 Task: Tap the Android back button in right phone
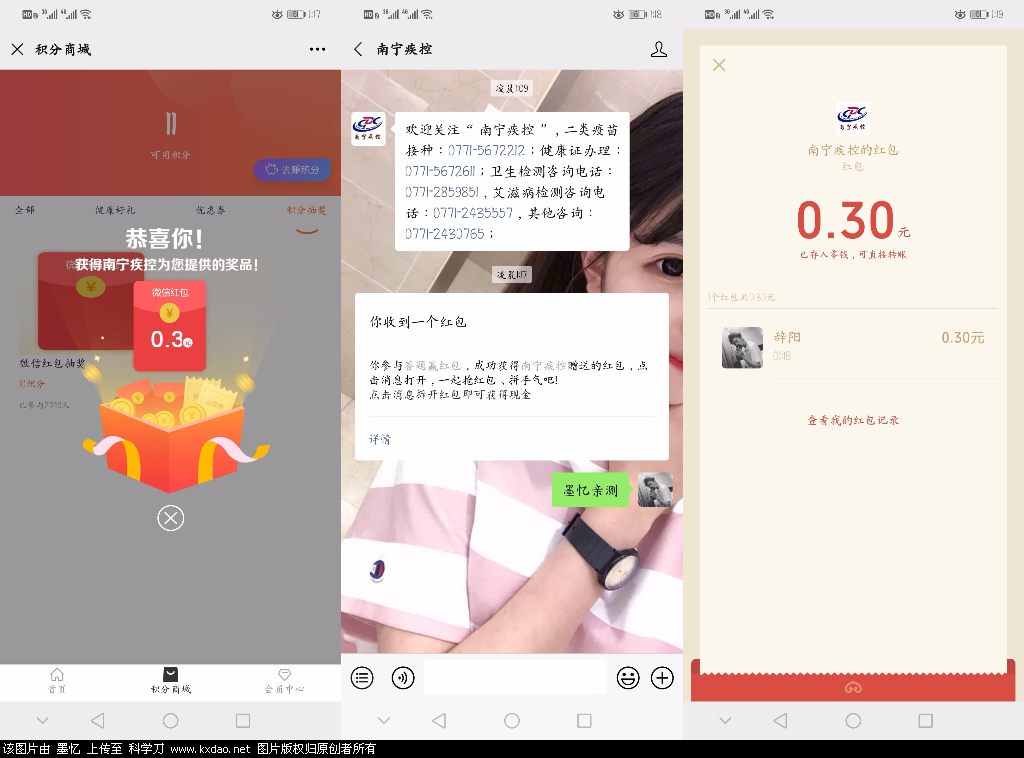coord(780,720)
